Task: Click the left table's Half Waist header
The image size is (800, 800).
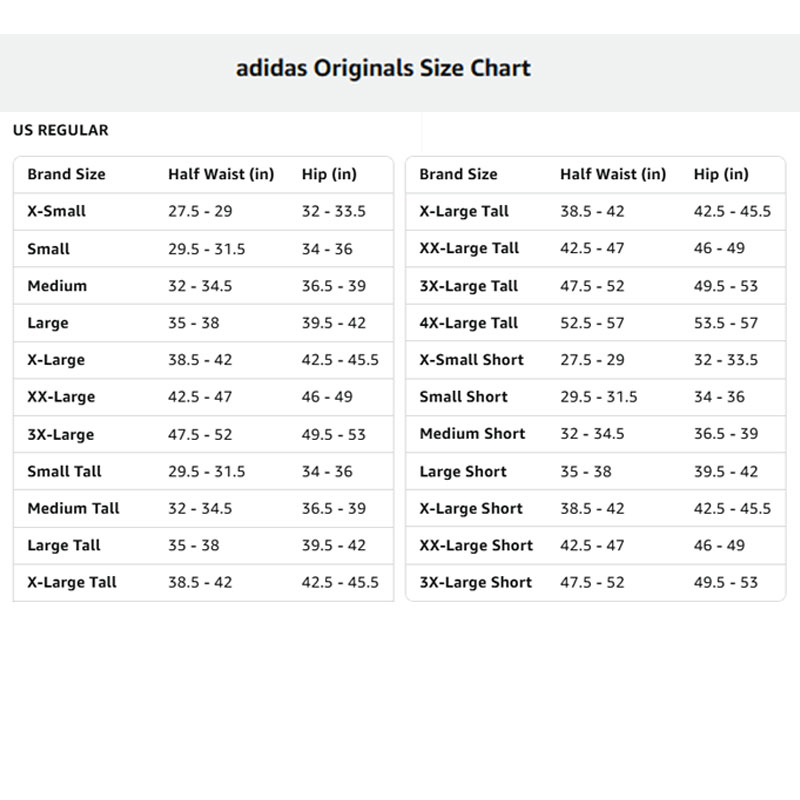Action: (220, 174)
